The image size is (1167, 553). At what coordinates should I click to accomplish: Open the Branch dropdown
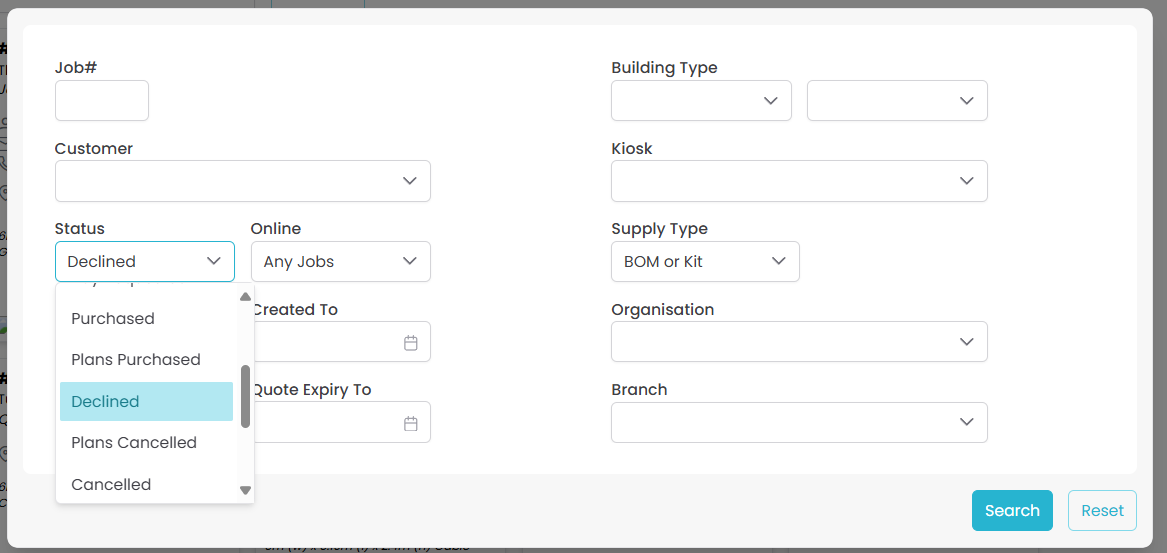click(x=799, y=422)
